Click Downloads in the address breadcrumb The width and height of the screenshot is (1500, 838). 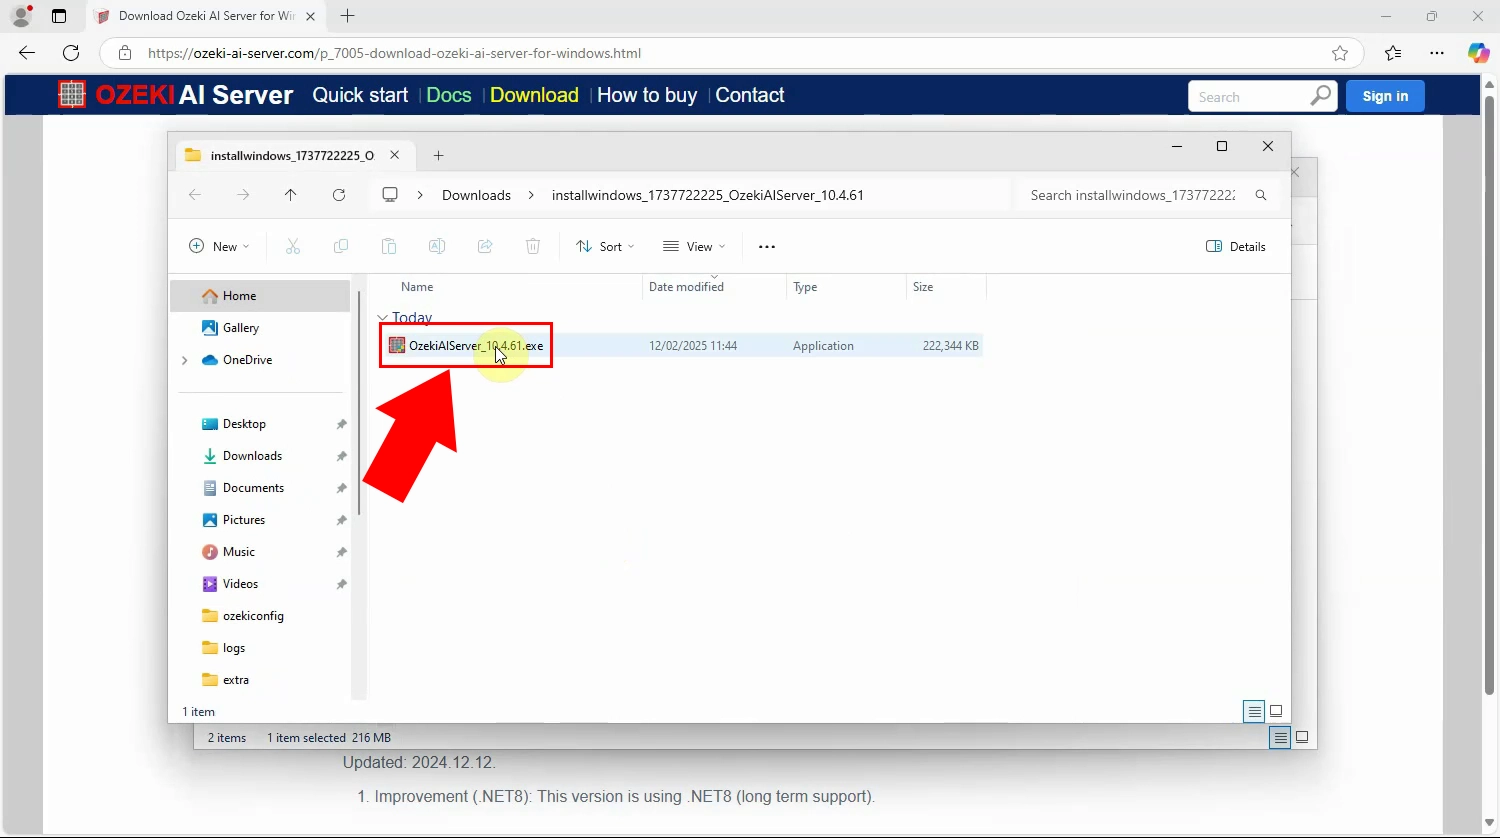[476, 195]
